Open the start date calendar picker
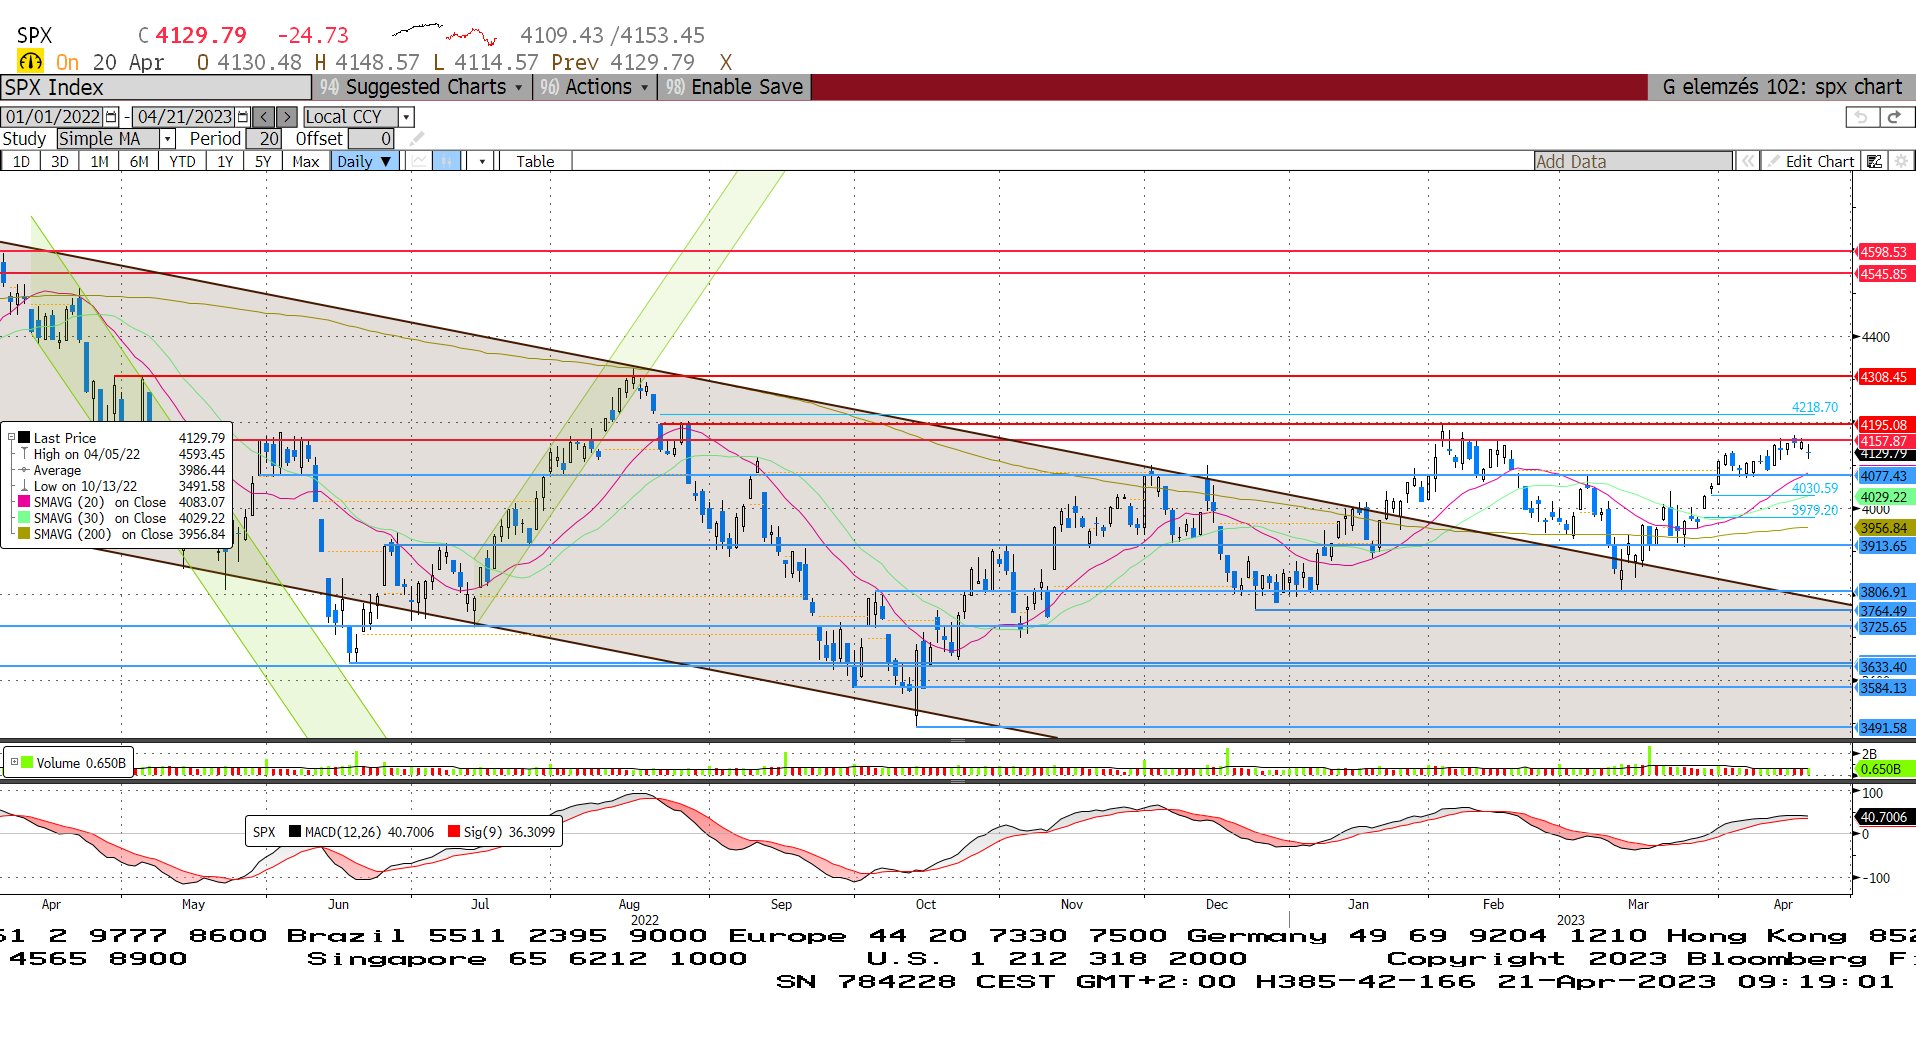Viewport: 1916px width, 1037px height. tap(111, 117)
